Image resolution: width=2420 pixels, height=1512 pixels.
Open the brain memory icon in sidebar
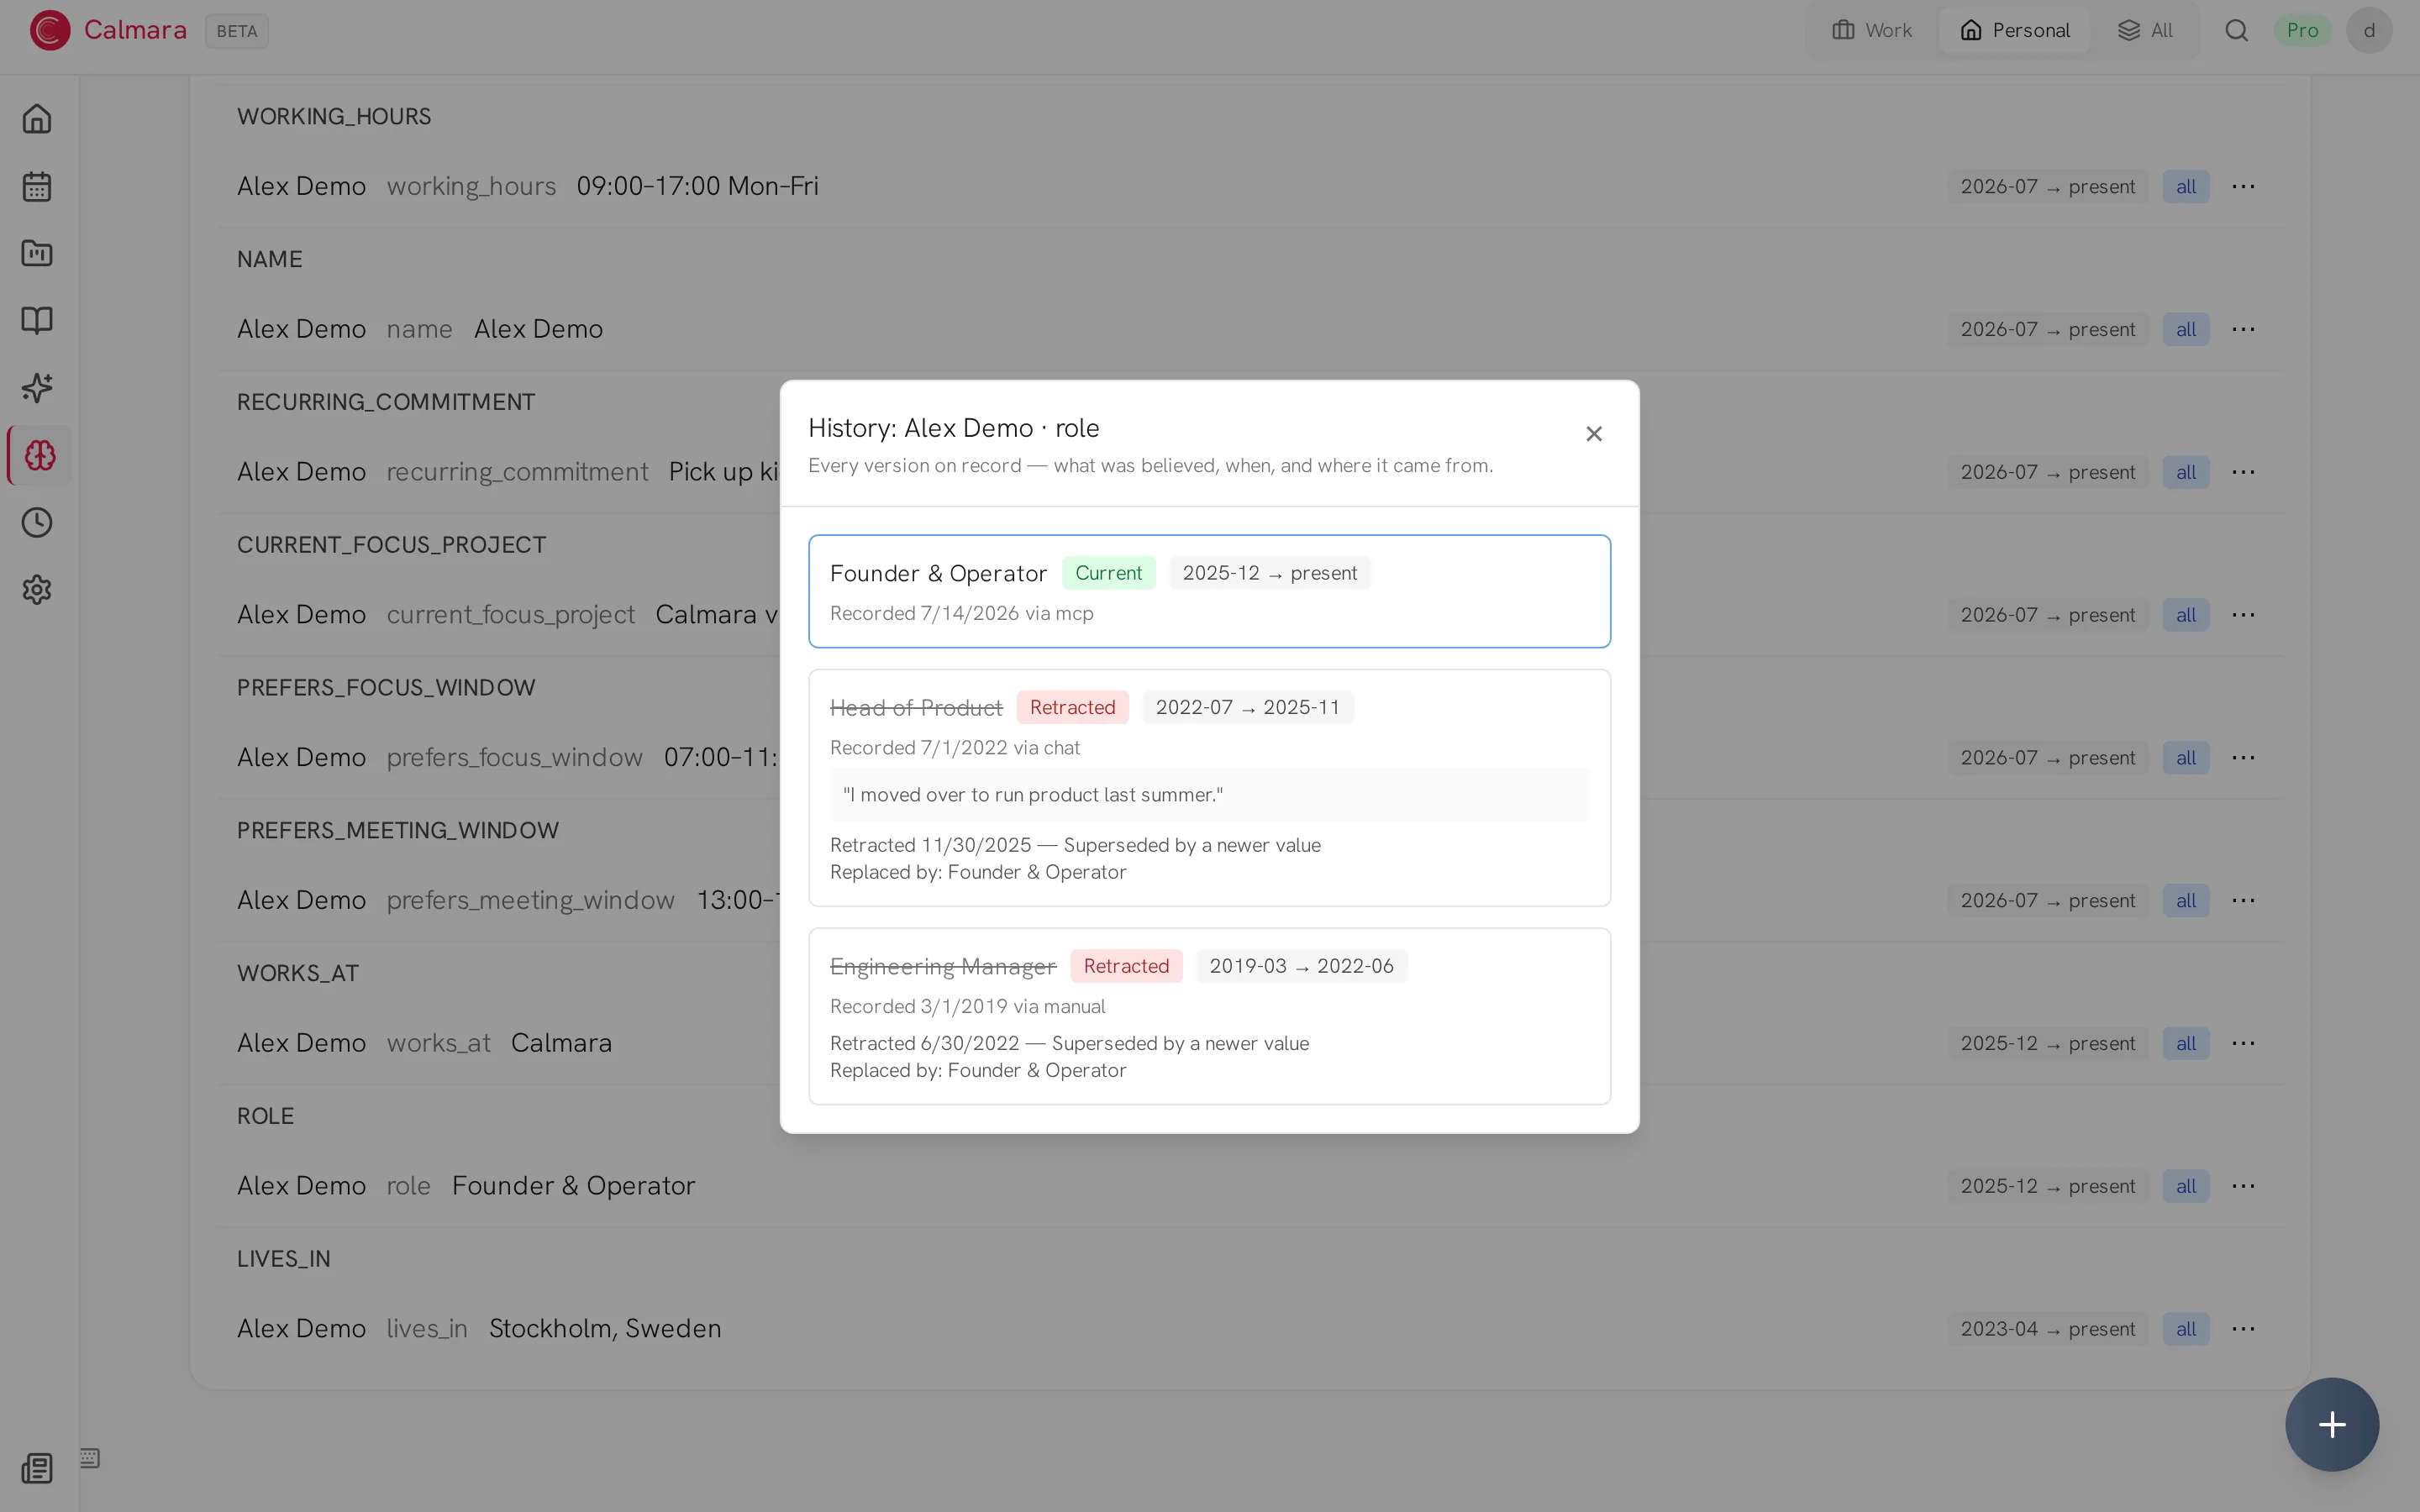point(40,455)
